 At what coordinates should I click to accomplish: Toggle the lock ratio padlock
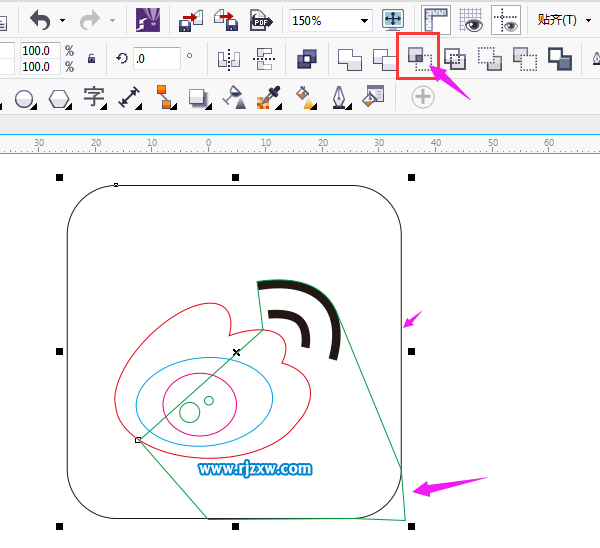[x=91, y=59]
